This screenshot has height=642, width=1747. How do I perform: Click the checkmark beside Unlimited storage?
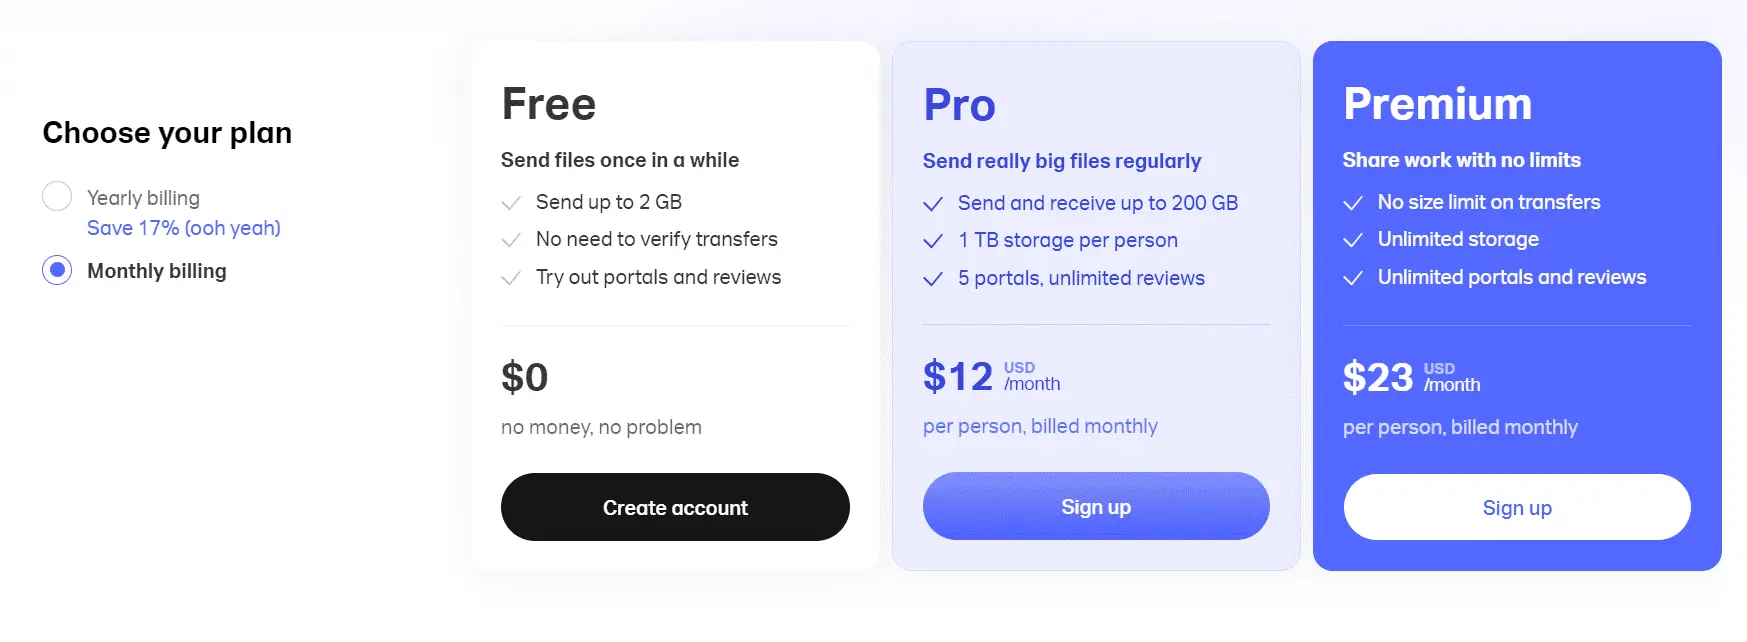tap(1355, 239)
